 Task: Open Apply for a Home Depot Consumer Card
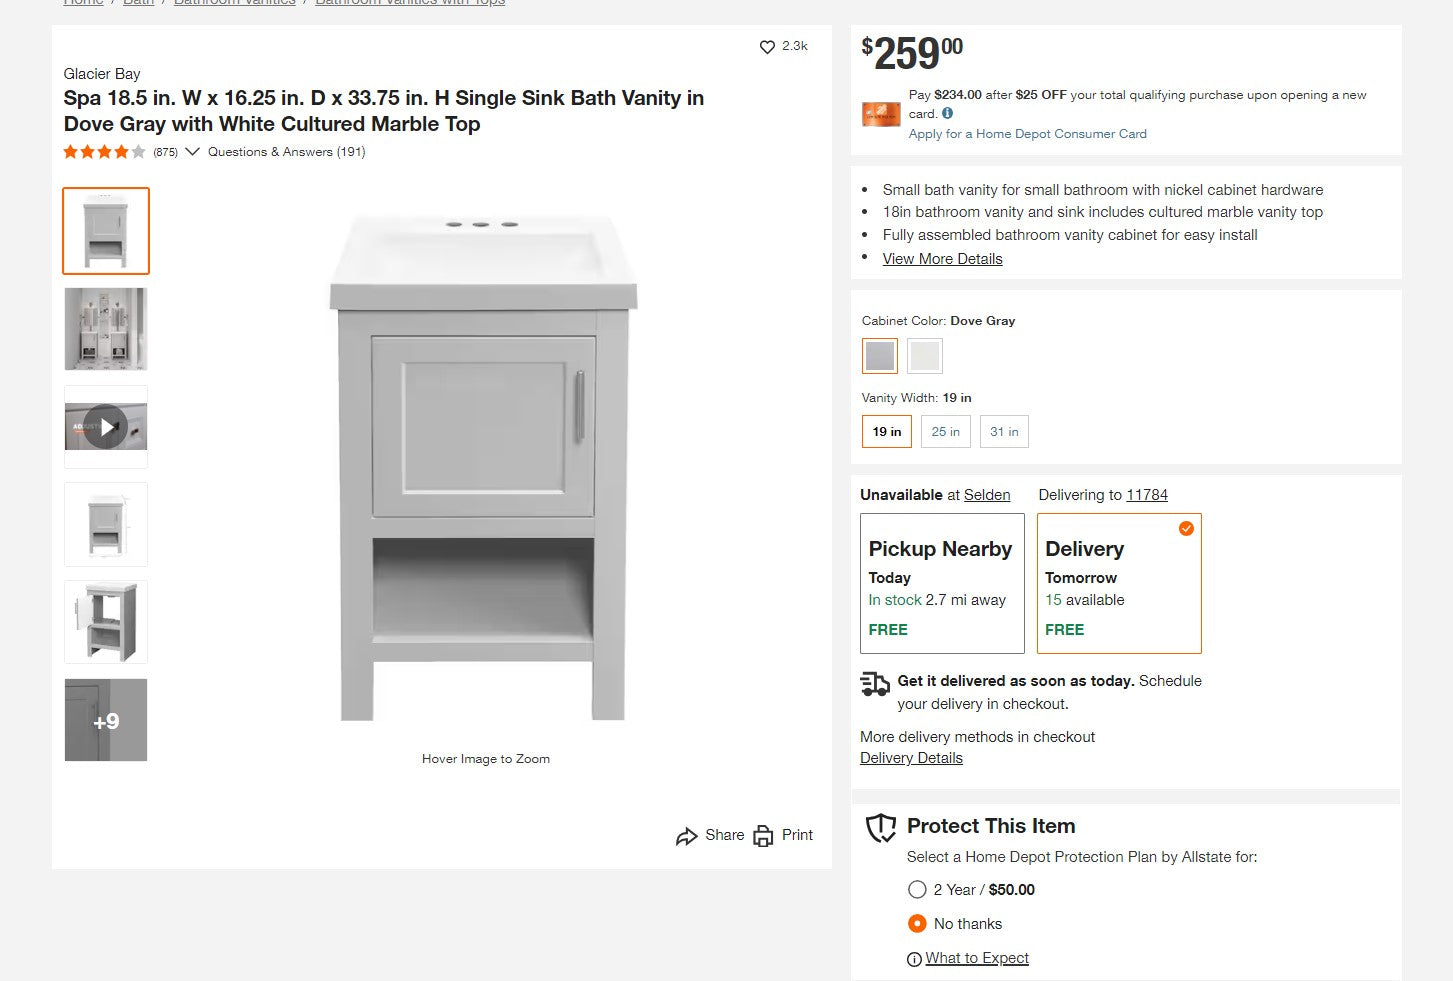pos(1027,134)
